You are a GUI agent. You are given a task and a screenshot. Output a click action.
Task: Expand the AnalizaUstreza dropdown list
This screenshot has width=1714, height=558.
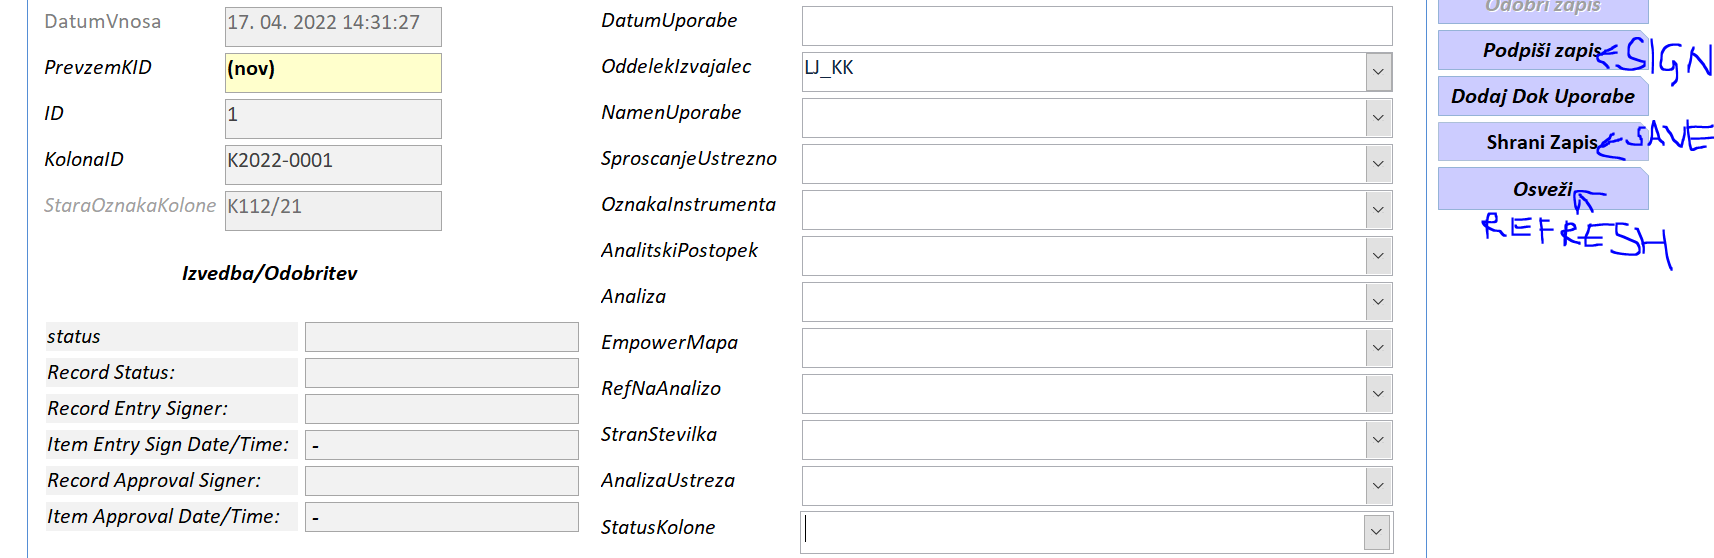point(1378,486)
